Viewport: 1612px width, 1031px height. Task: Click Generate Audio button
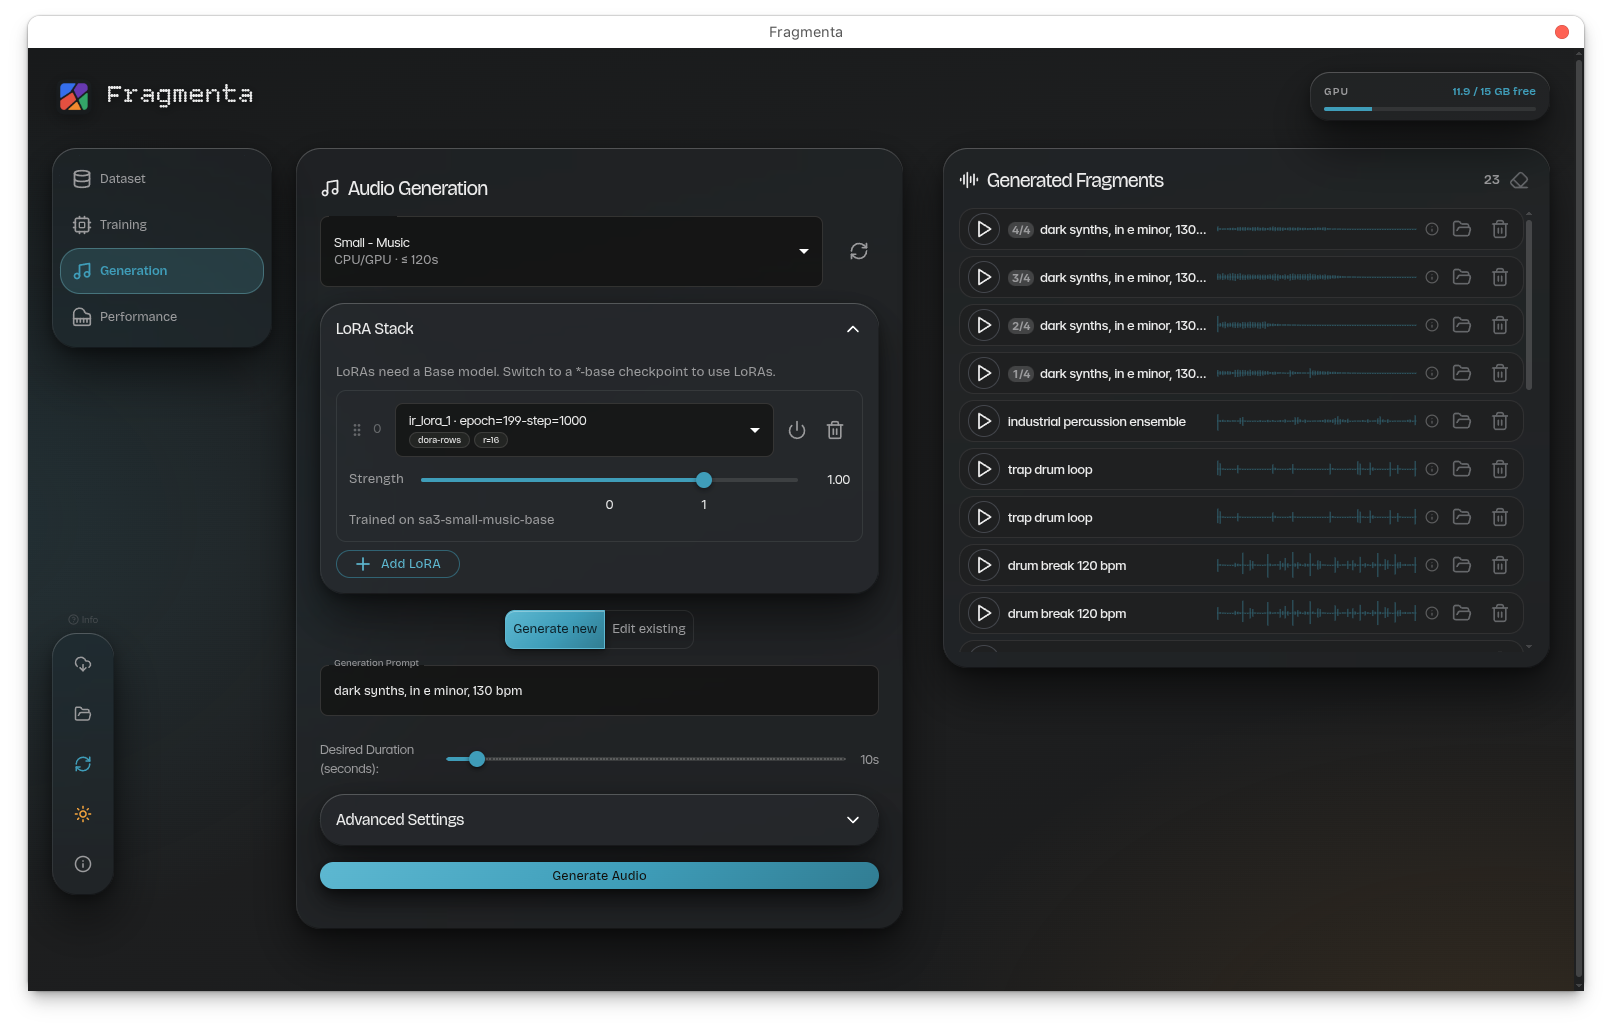[x=599, y=876]
